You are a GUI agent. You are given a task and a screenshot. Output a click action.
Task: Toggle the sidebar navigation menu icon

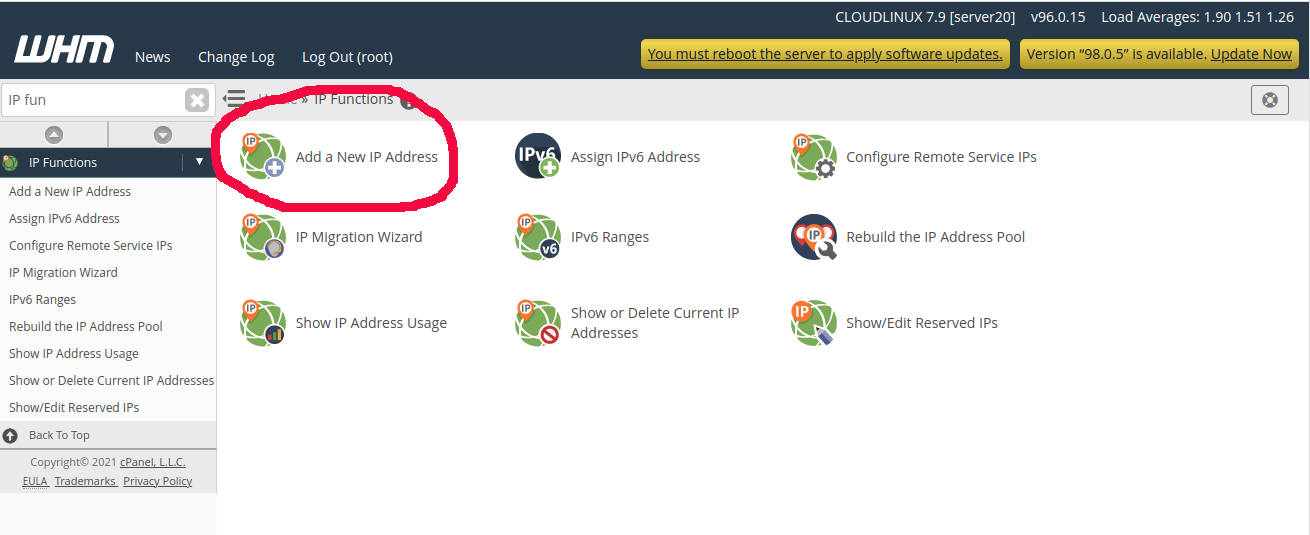click(x=234, y=99)
